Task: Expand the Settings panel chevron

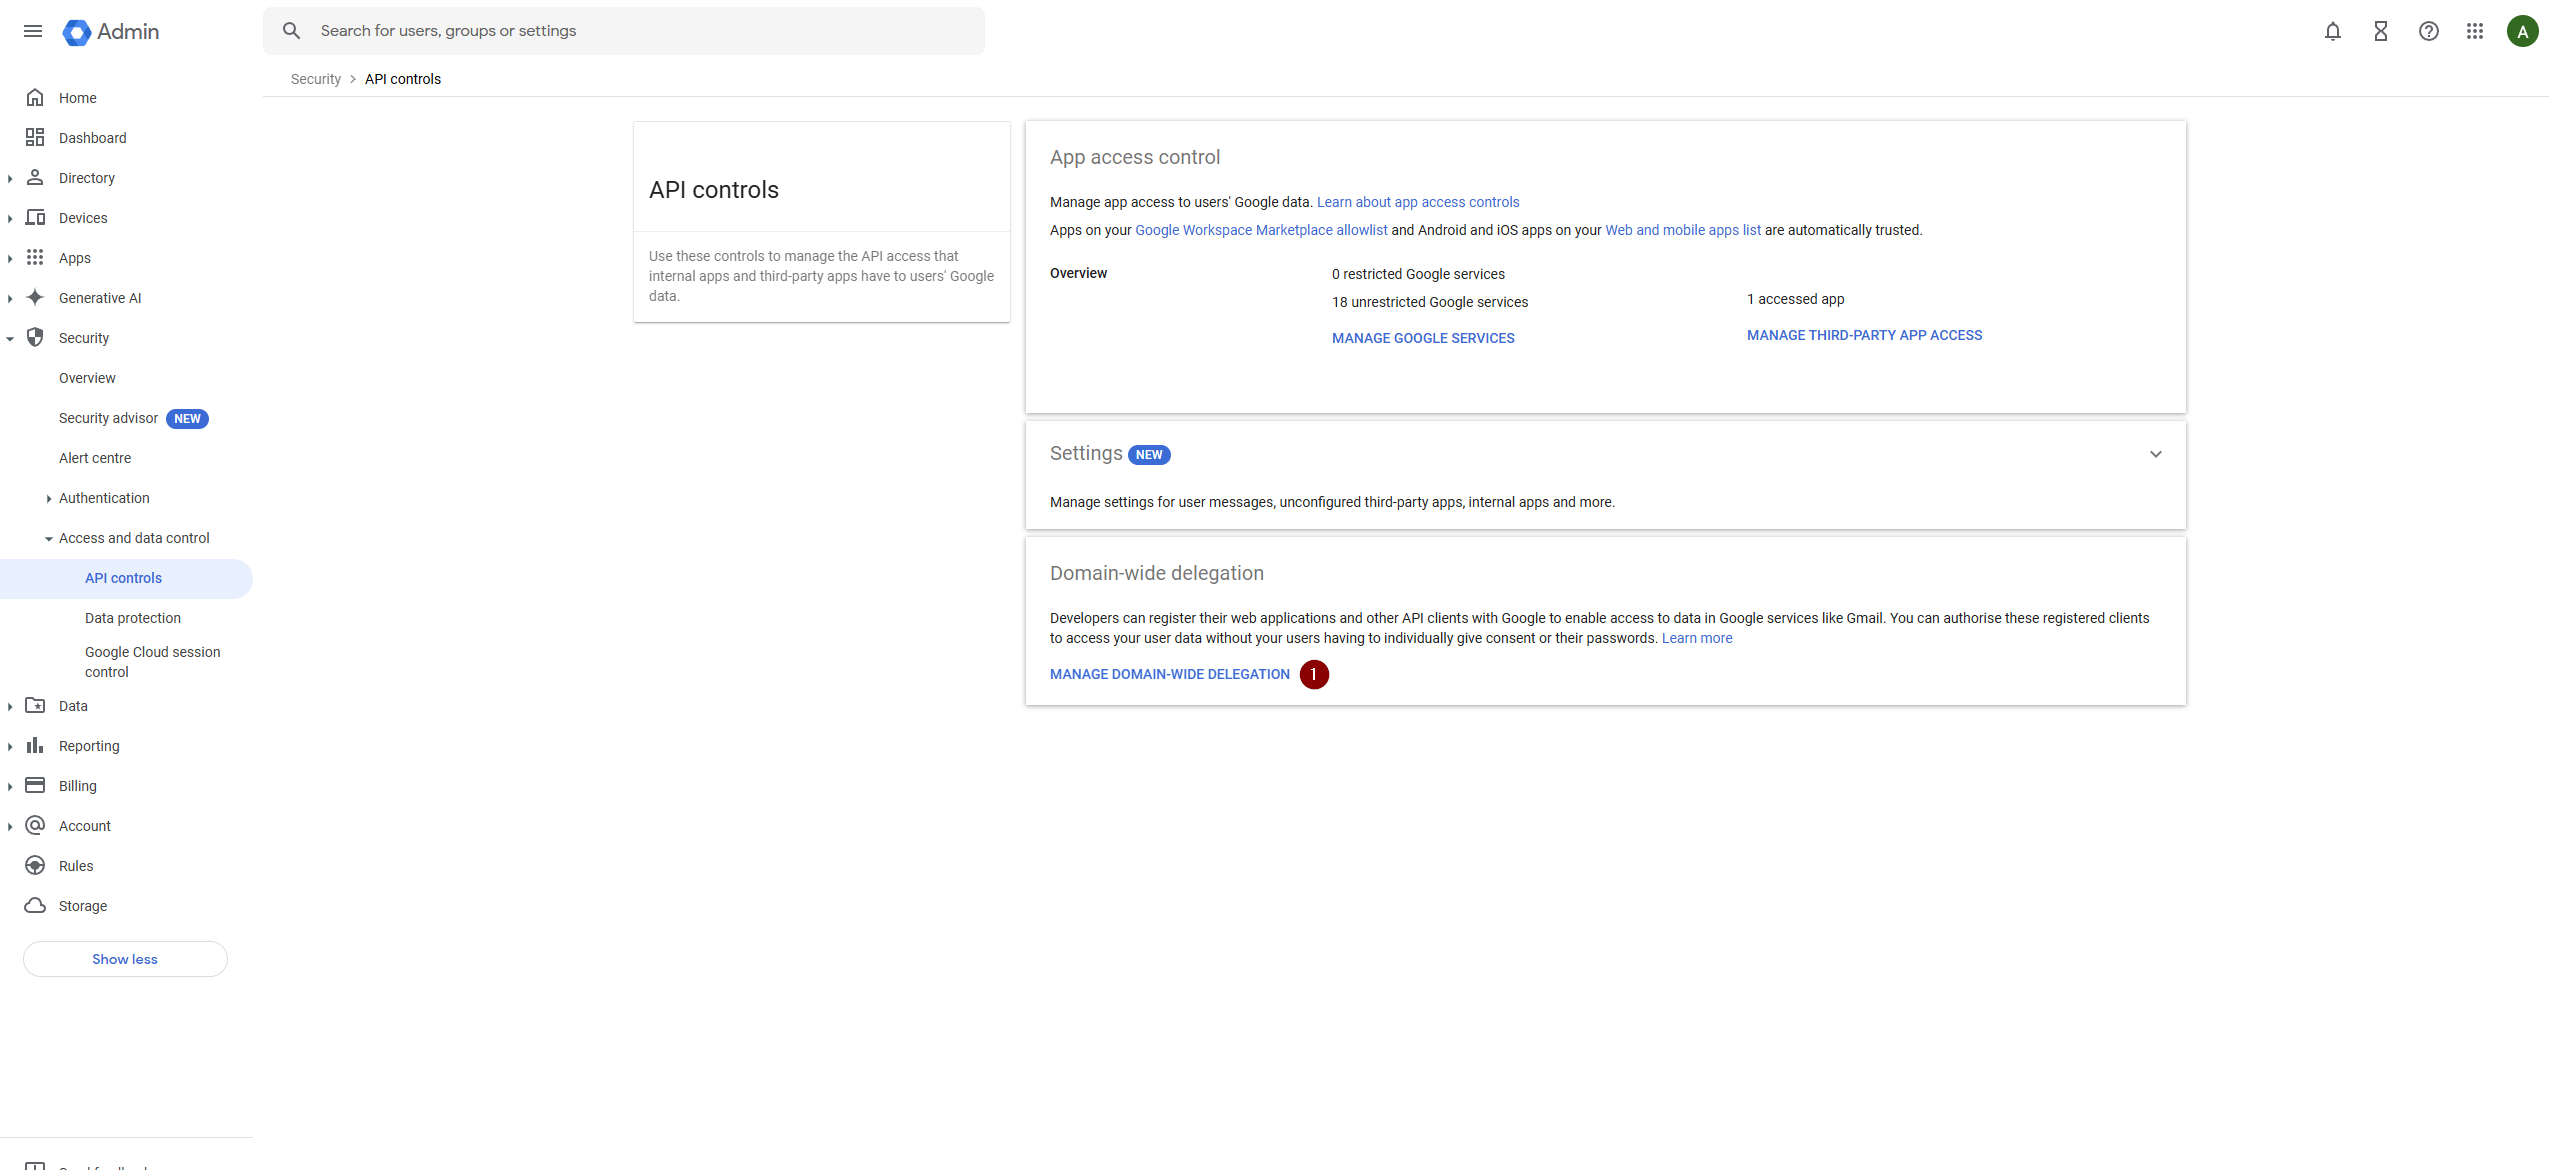Action: [x=2155, y=454]
